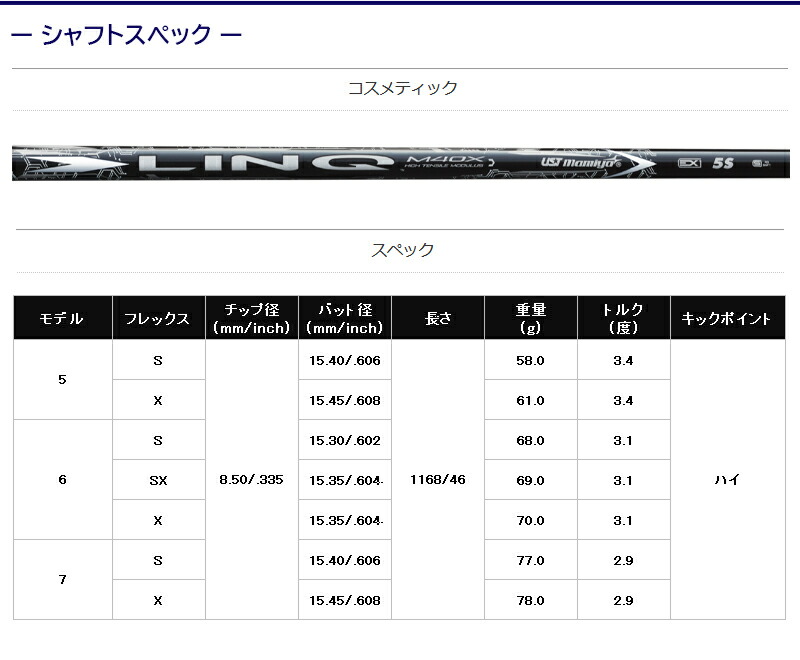
Task: Select the キックポイント column header
Action: click(725, 320)
